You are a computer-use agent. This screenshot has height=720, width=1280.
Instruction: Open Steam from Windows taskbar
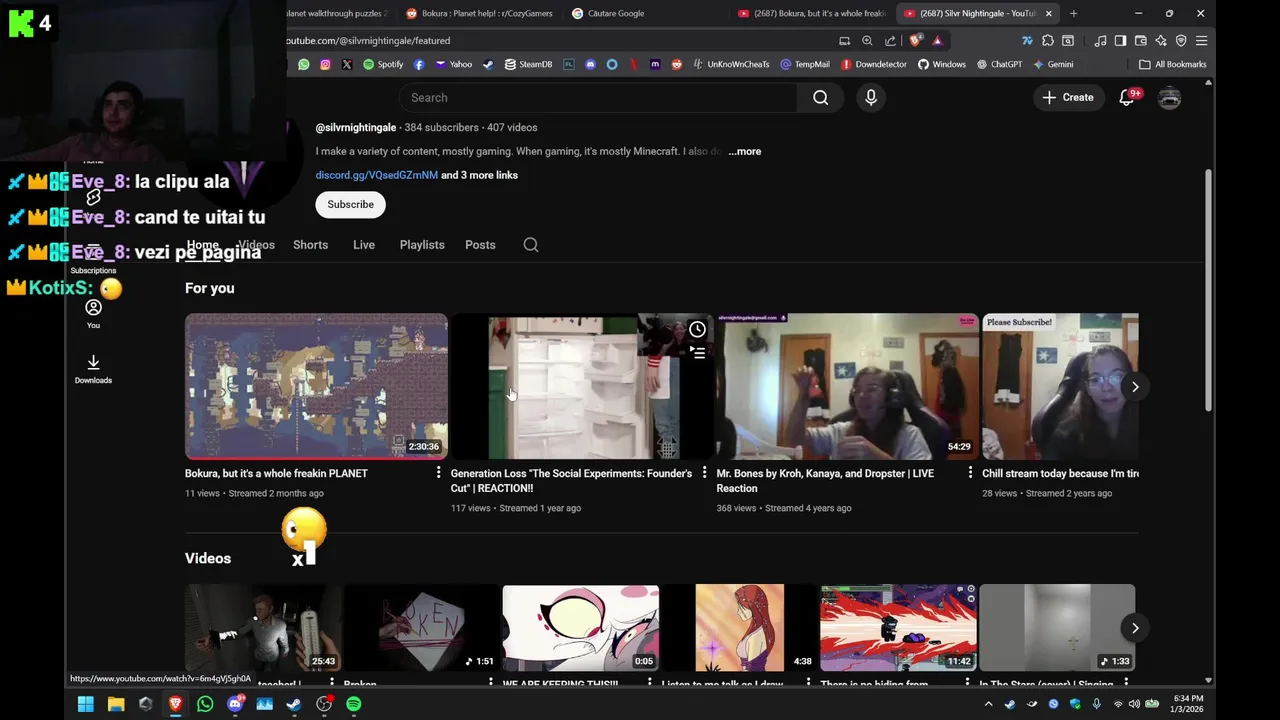click(x=294, y=704)
